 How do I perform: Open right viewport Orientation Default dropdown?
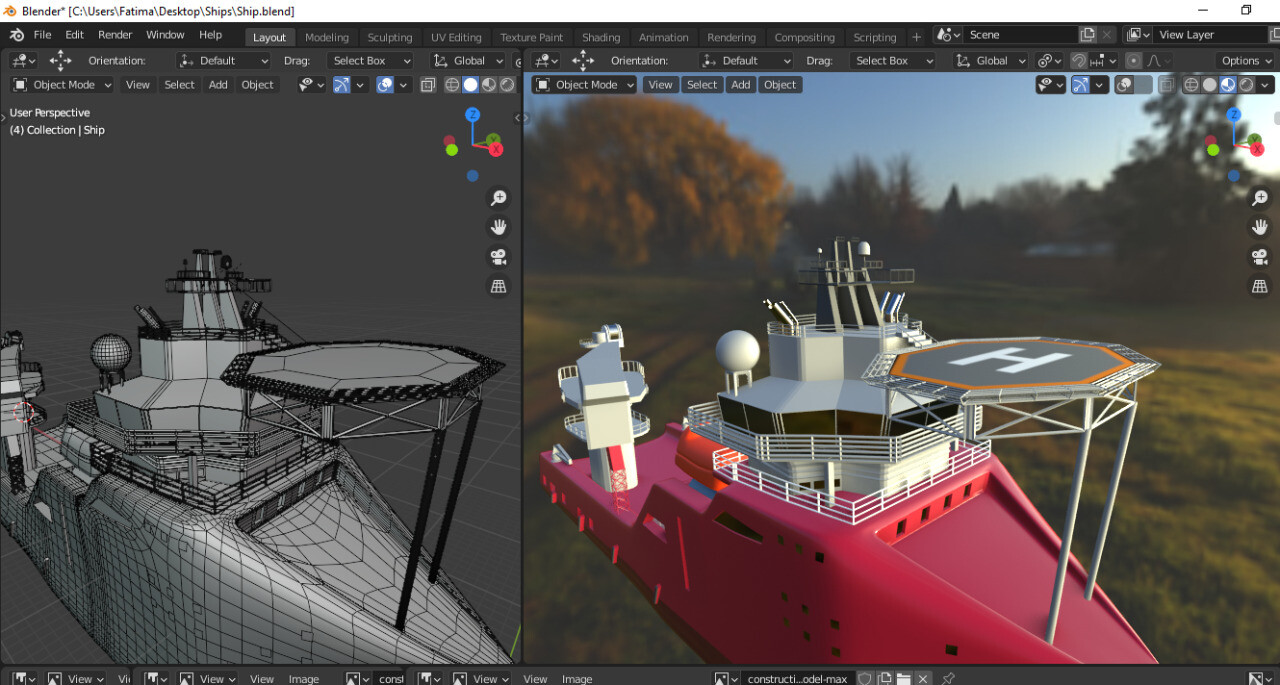pos(746,61)
